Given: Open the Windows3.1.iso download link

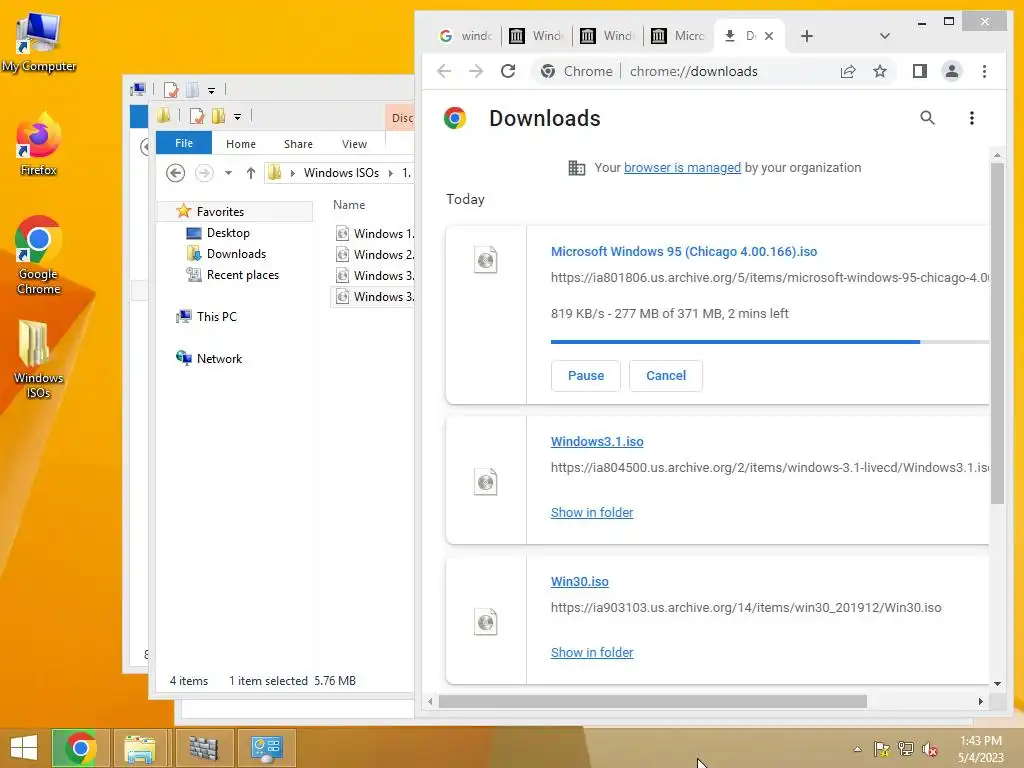Looking at the screenshot, I should (597, 441).
